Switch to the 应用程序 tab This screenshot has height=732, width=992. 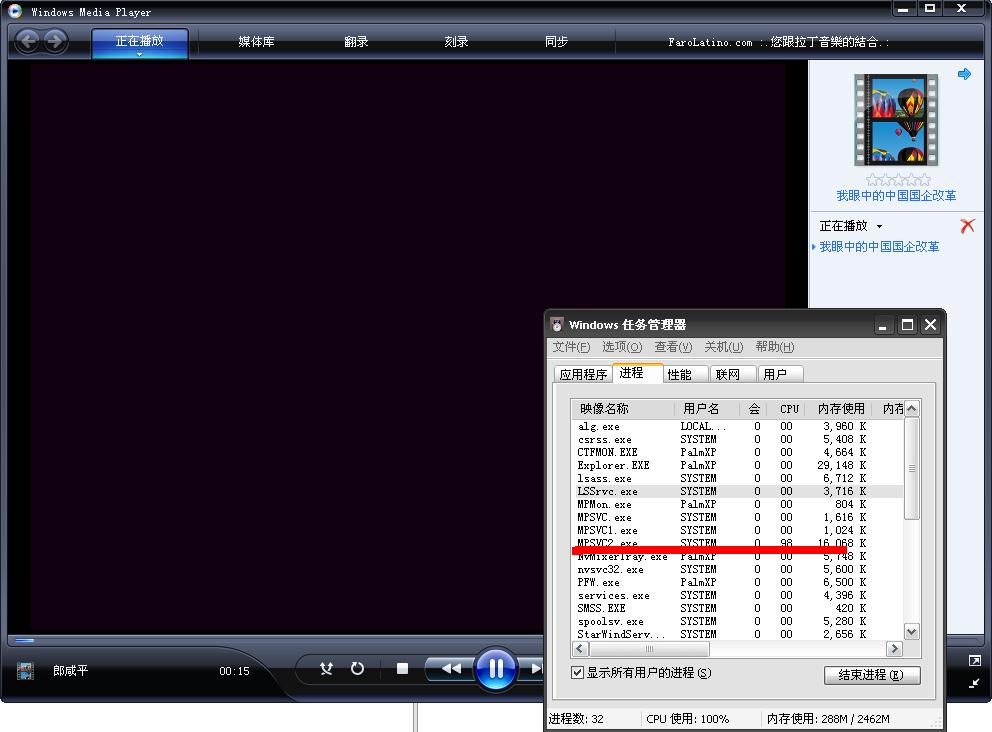[583, 375]
